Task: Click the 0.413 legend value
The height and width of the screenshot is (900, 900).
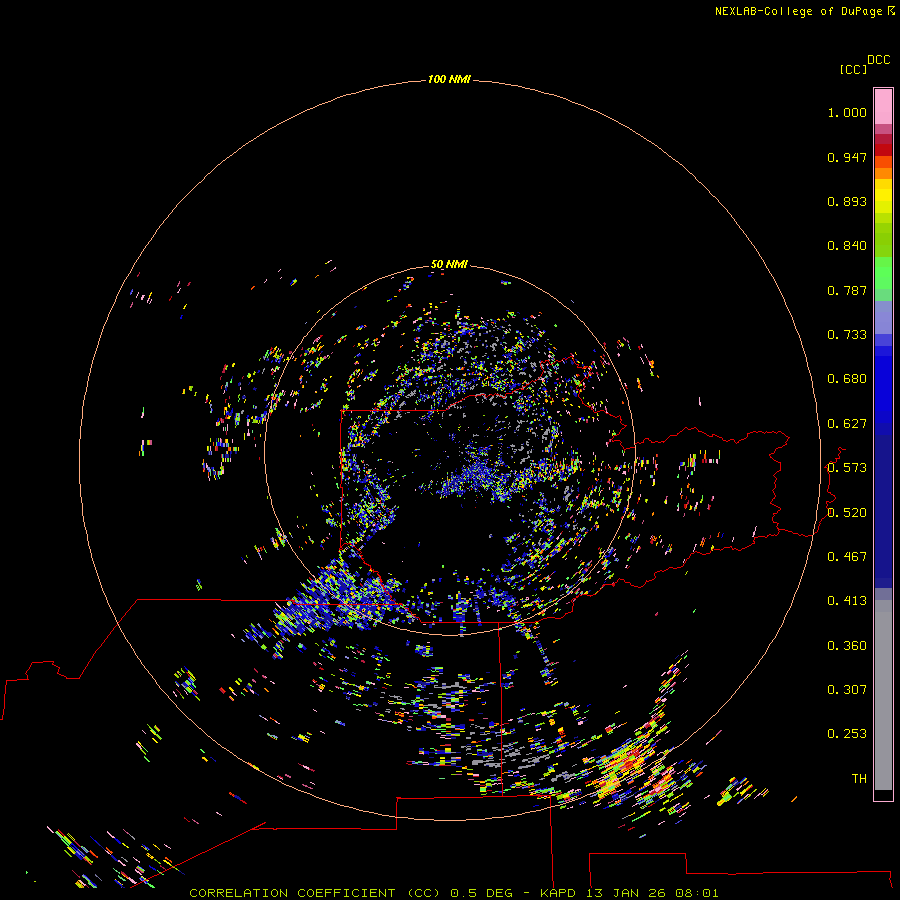Action: [847, 601]
